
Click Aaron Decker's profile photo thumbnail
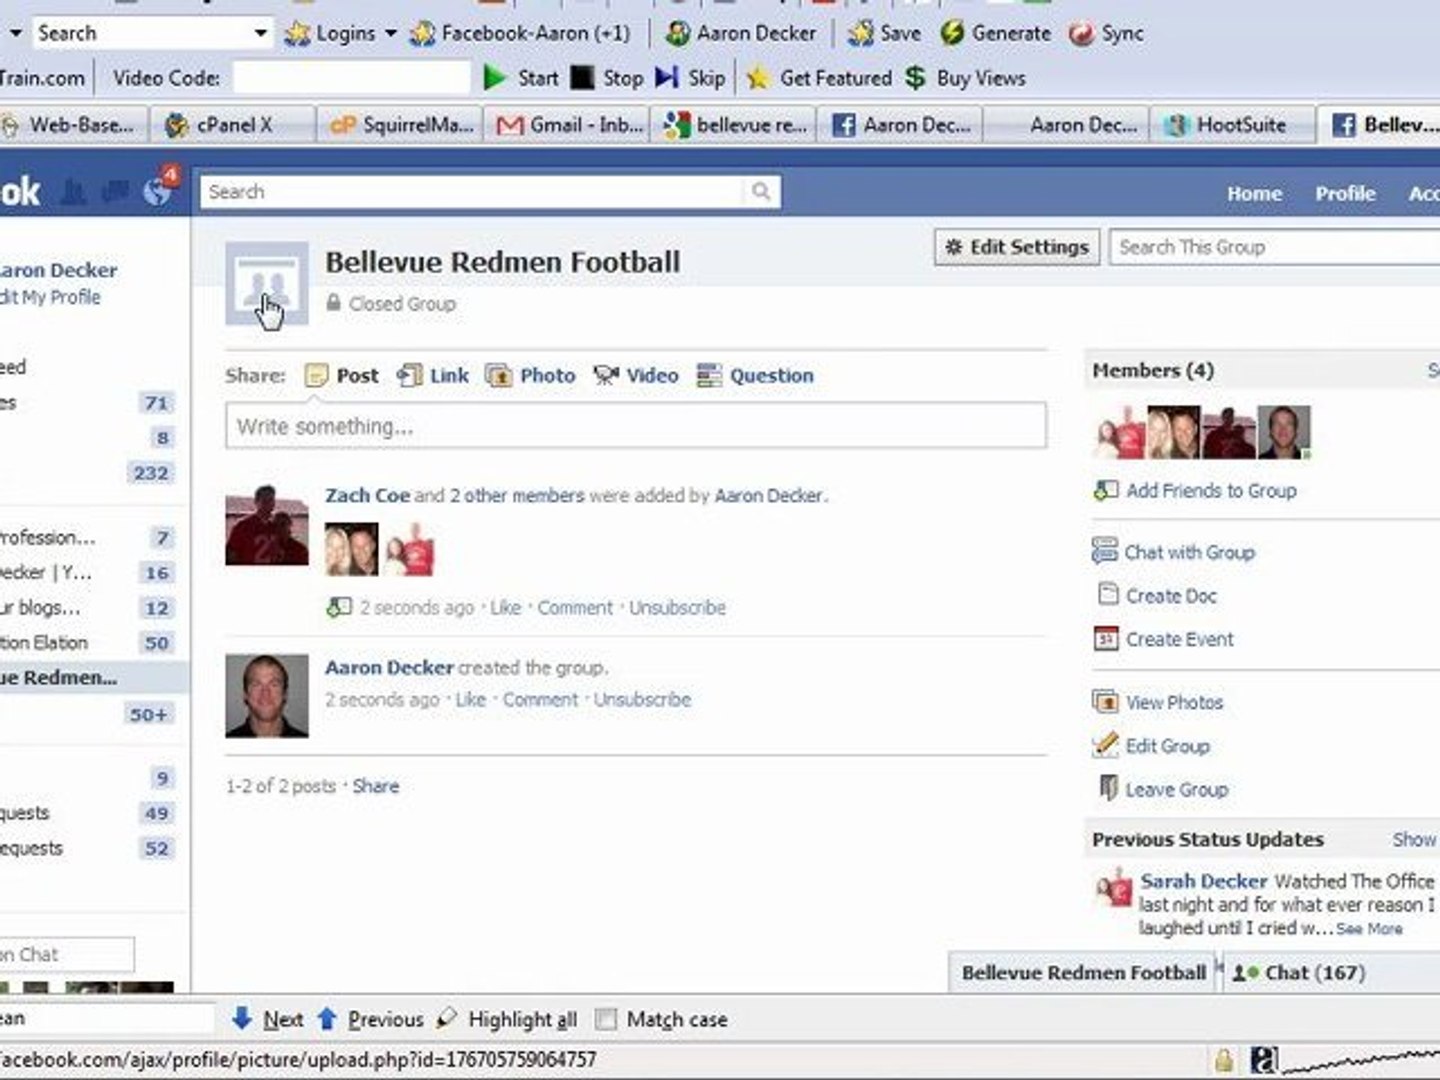tap(266, 696)
